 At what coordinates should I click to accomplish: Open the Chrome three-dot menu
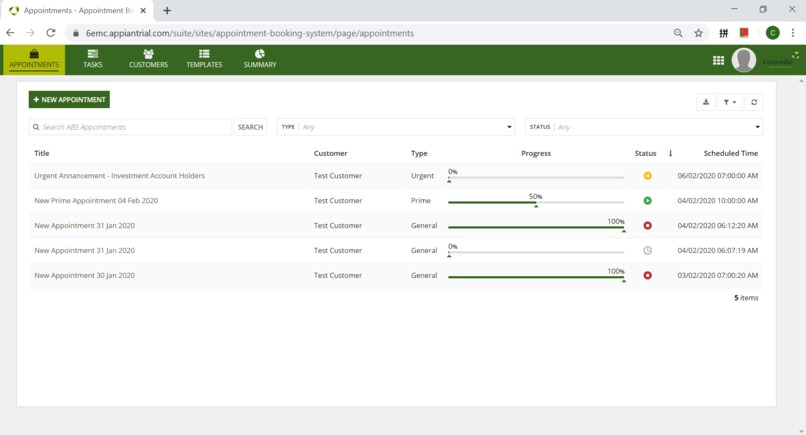[793, 33]
